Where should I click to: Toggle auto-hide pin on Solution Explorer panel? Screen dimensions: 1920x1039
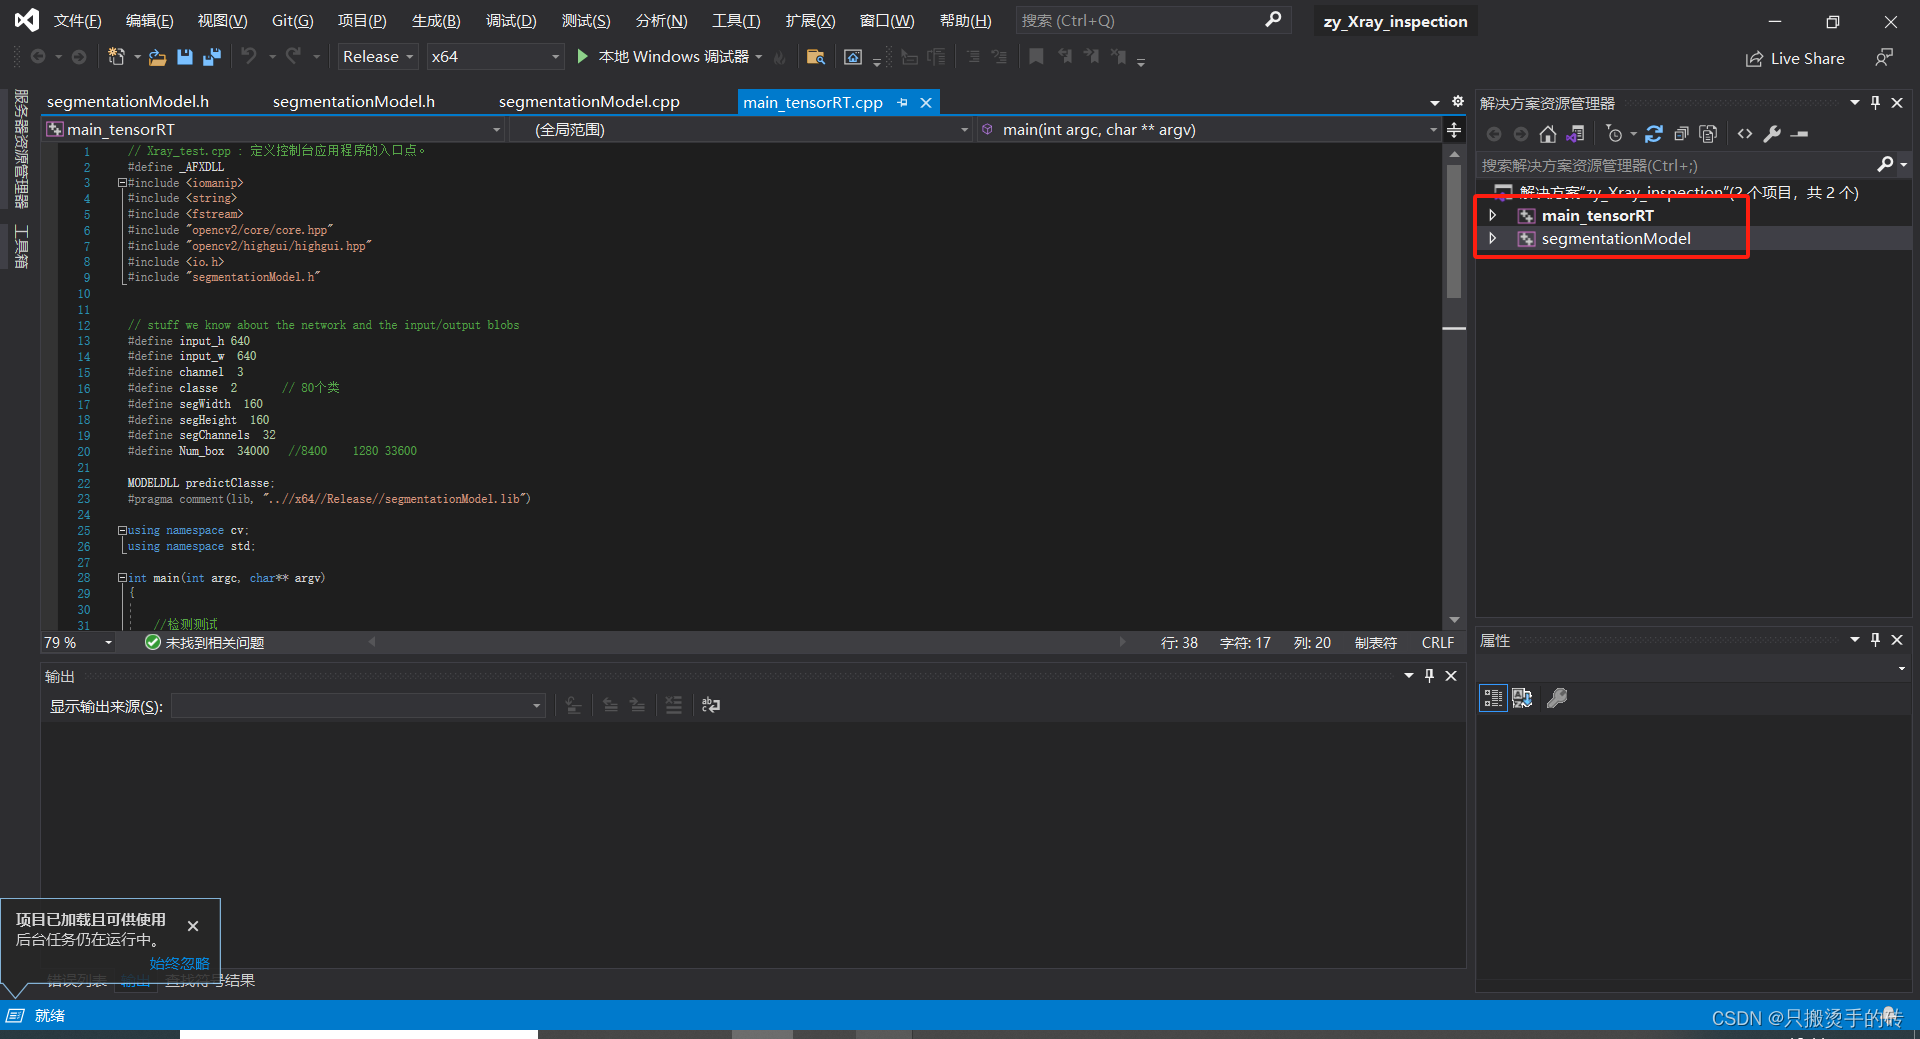coord(1875,102)
